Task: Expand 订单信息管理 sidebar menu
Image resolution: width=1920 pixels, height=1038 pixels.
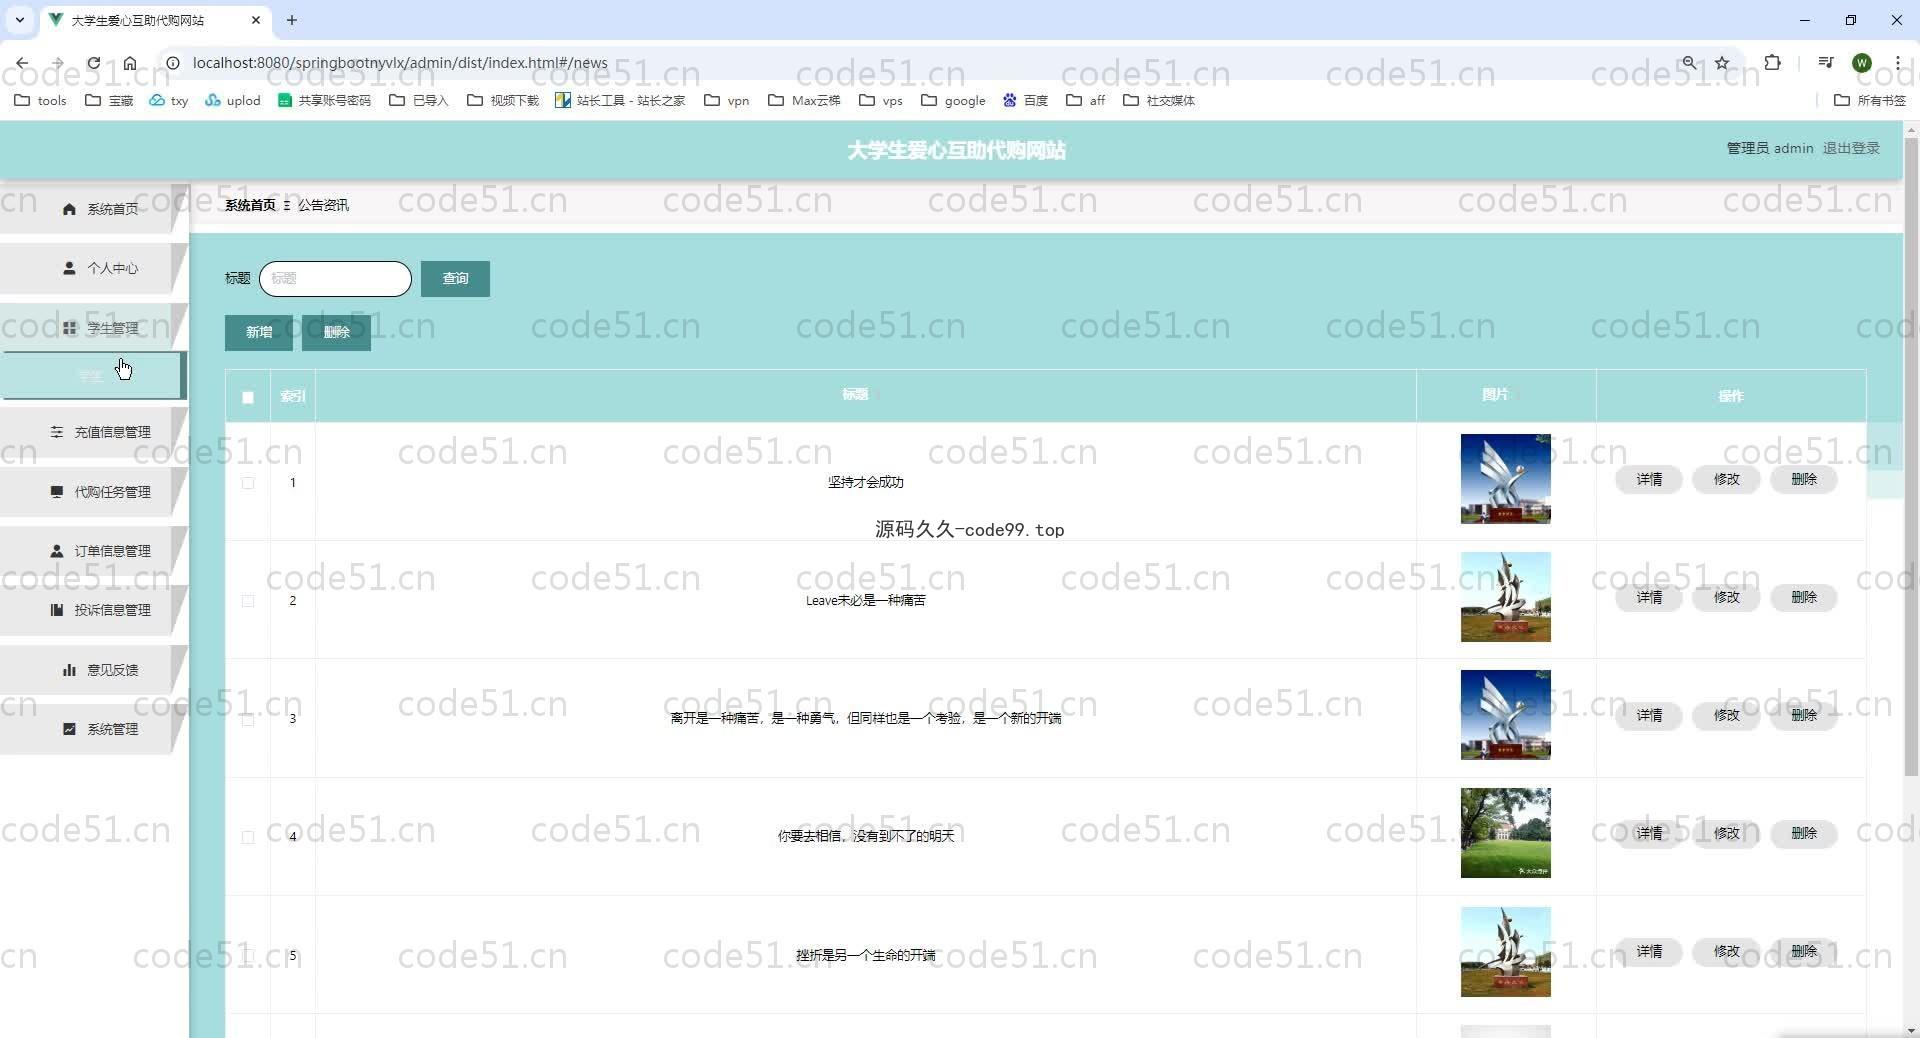Action: pyautogui.click(x=93, y=551)
